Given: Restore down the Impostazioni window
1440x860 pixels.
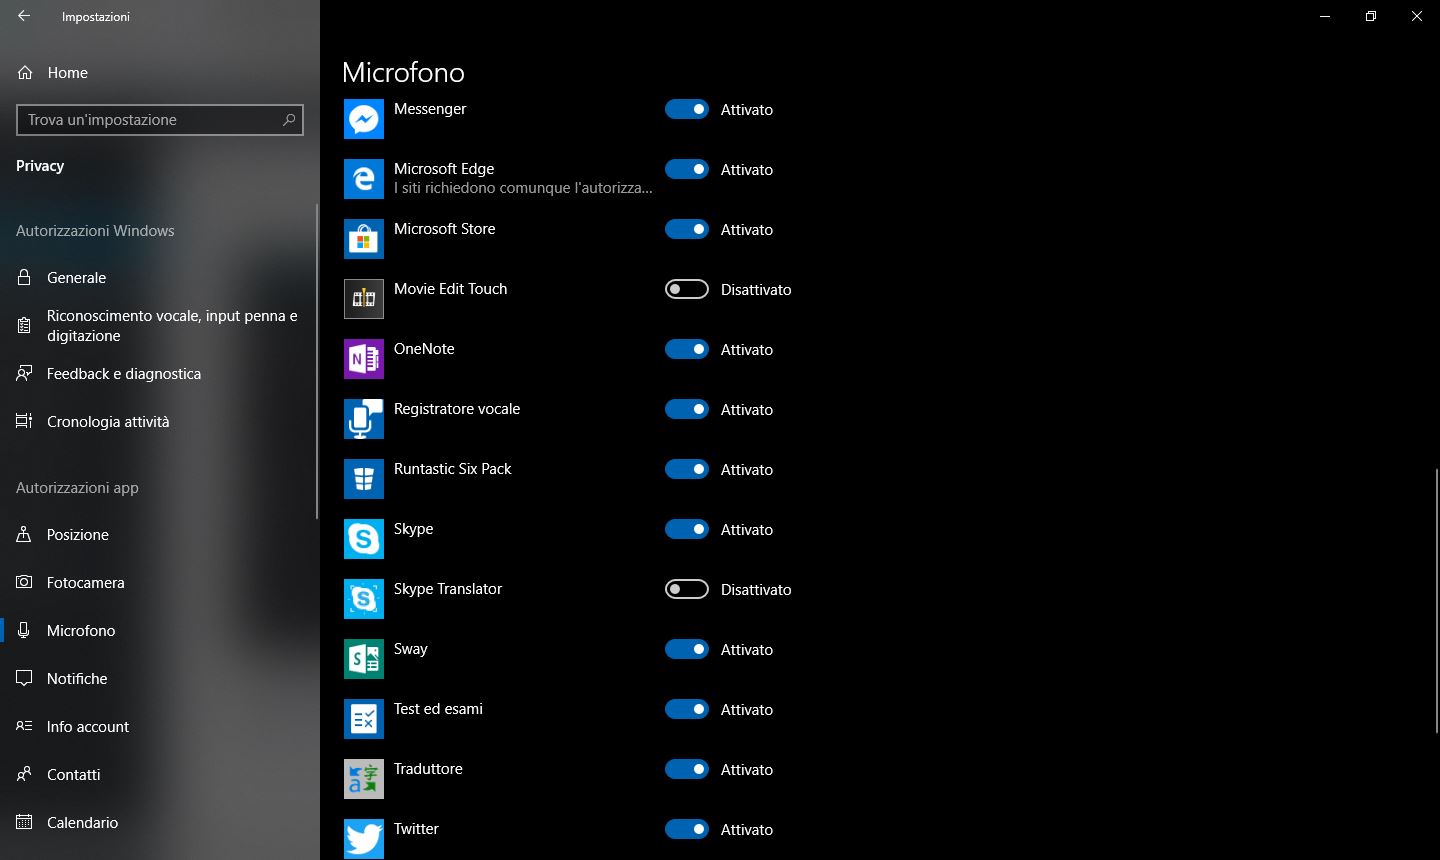Looking at the screenshot, I should click(1371, 16).
